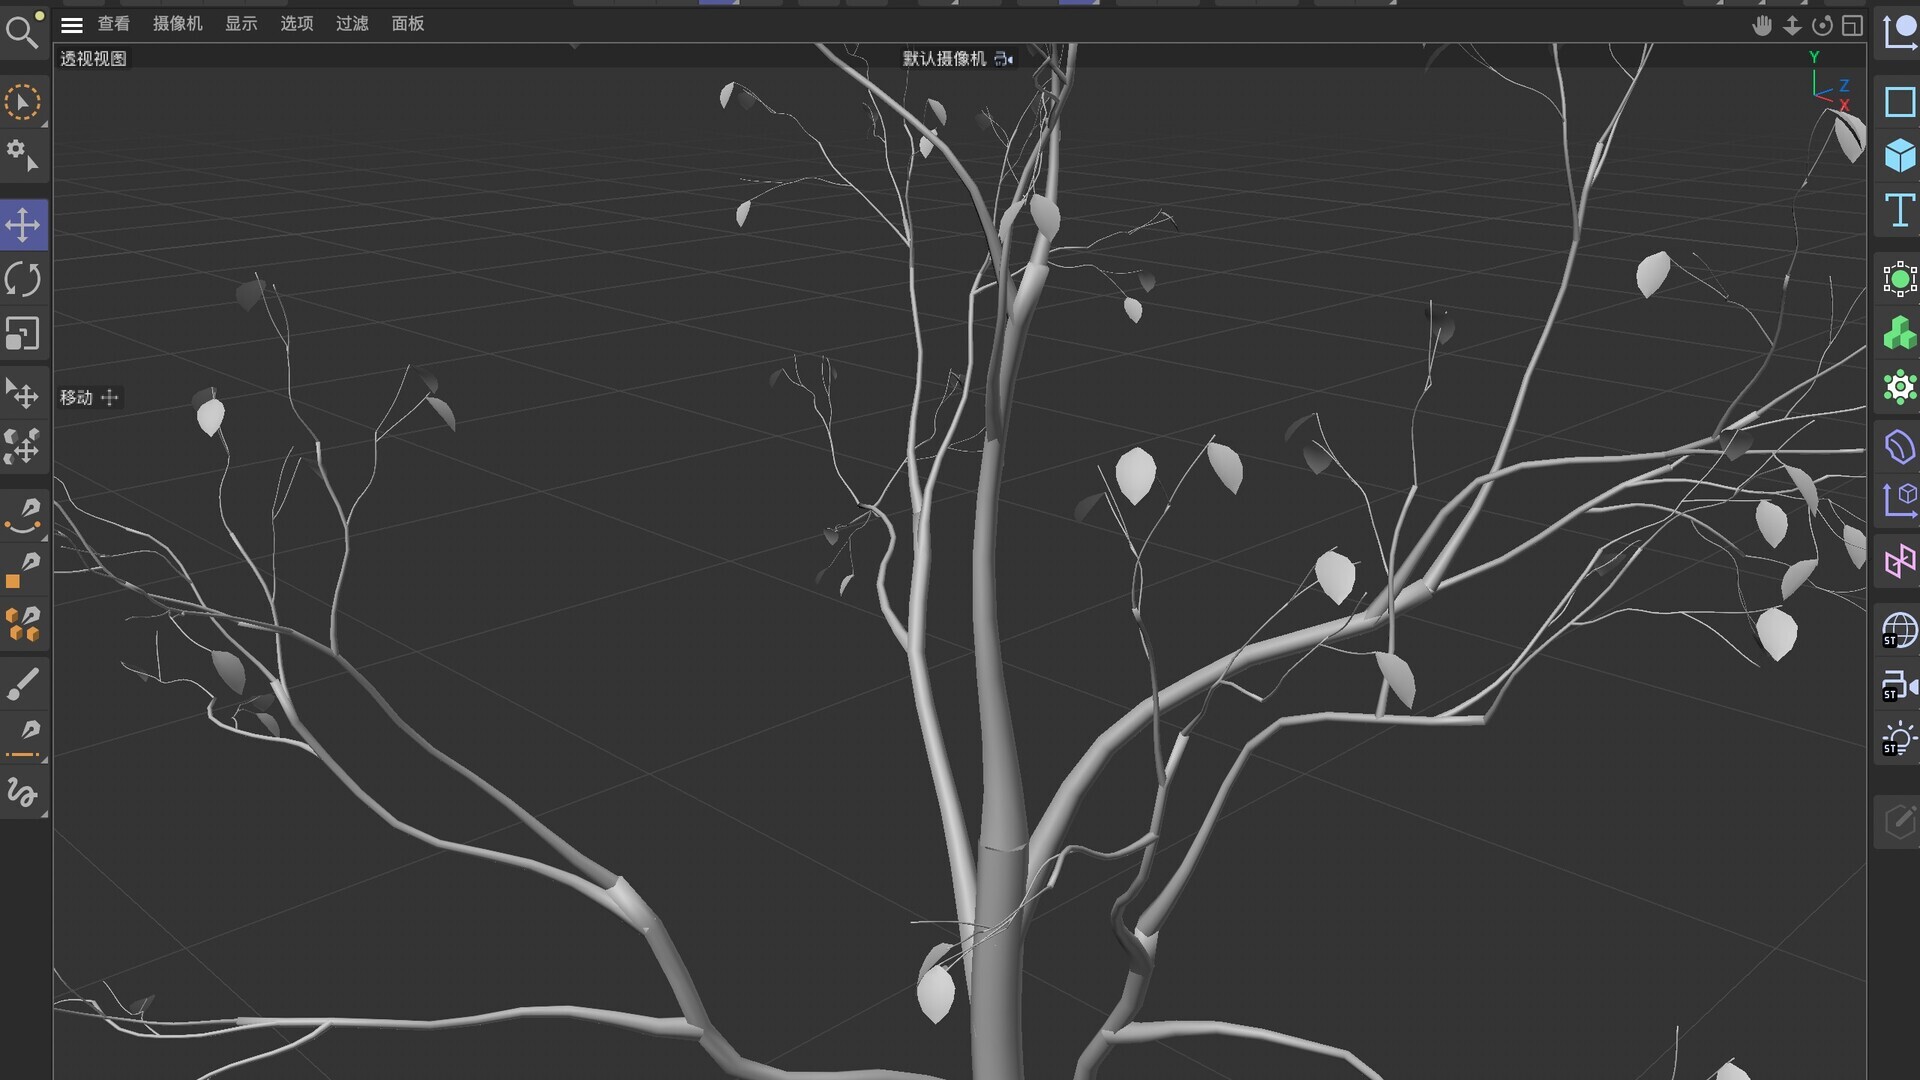
Task: Select the squiggle sketch spline tool
Action: (22, 793)
